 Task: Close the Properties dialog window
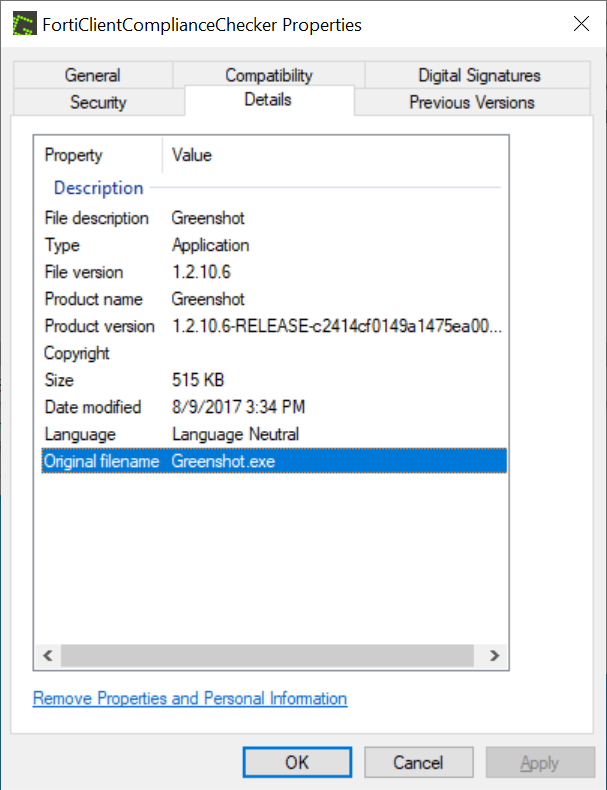tap(579, 24)
